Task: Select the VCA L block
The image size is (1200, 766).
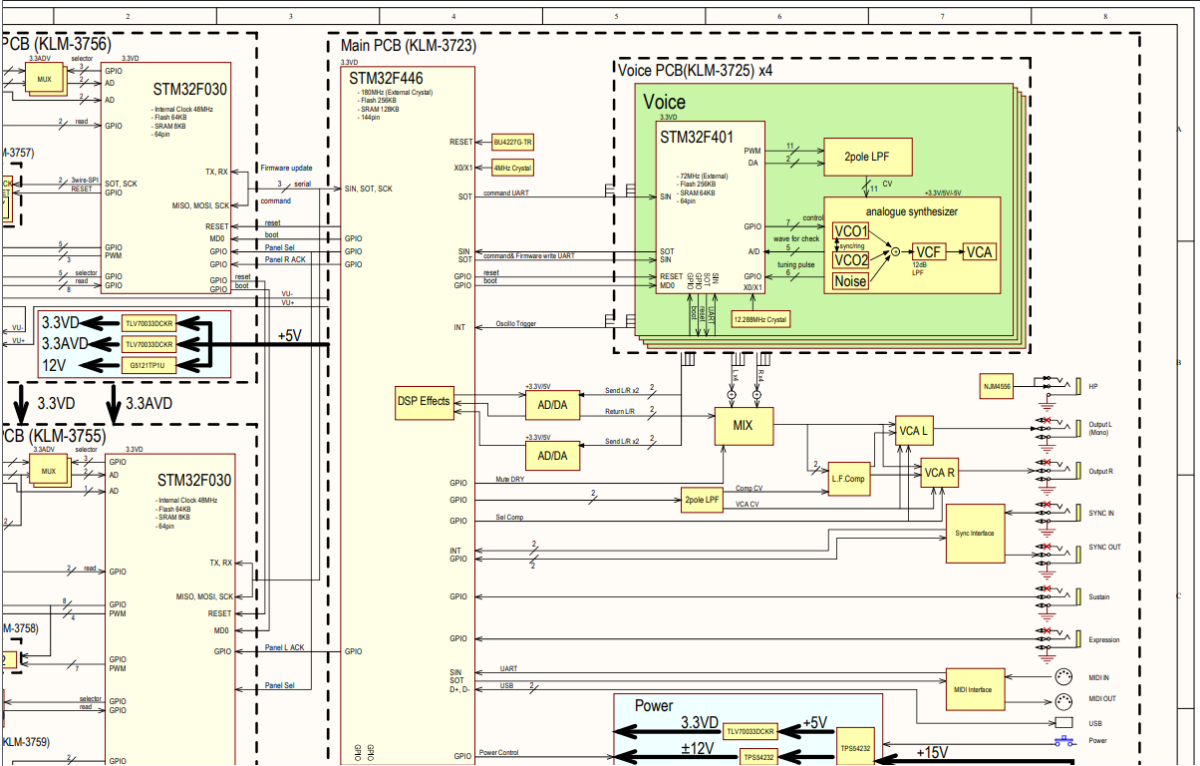Action: (x=914, y=431)
